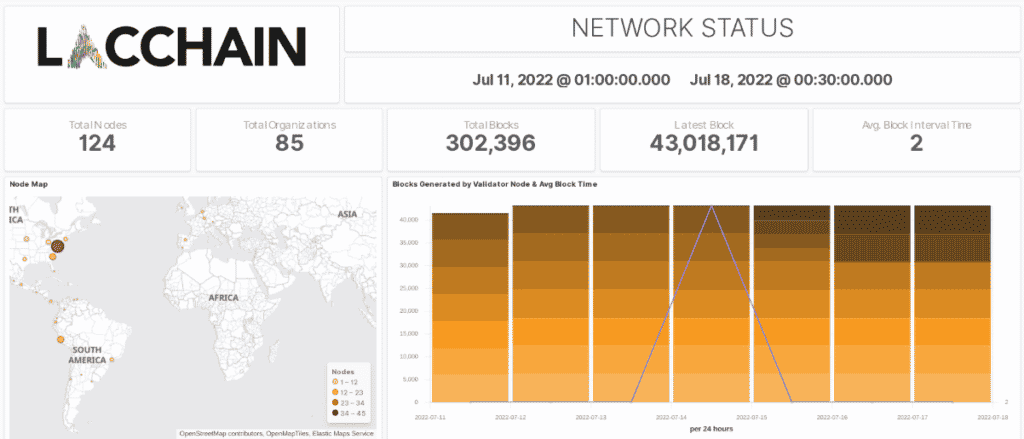Click the Latest Block value 43,018,171

[x=704, y=143]
